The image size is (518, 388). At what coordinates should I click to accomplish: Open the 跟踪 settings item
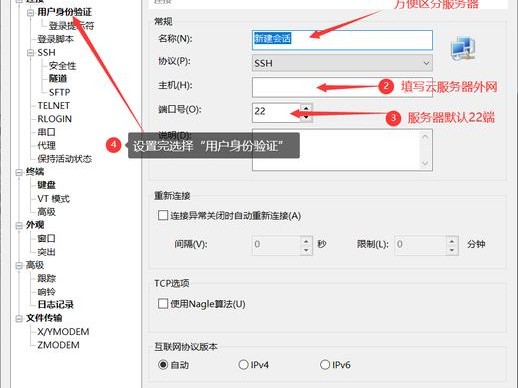[x=46, y=278]
